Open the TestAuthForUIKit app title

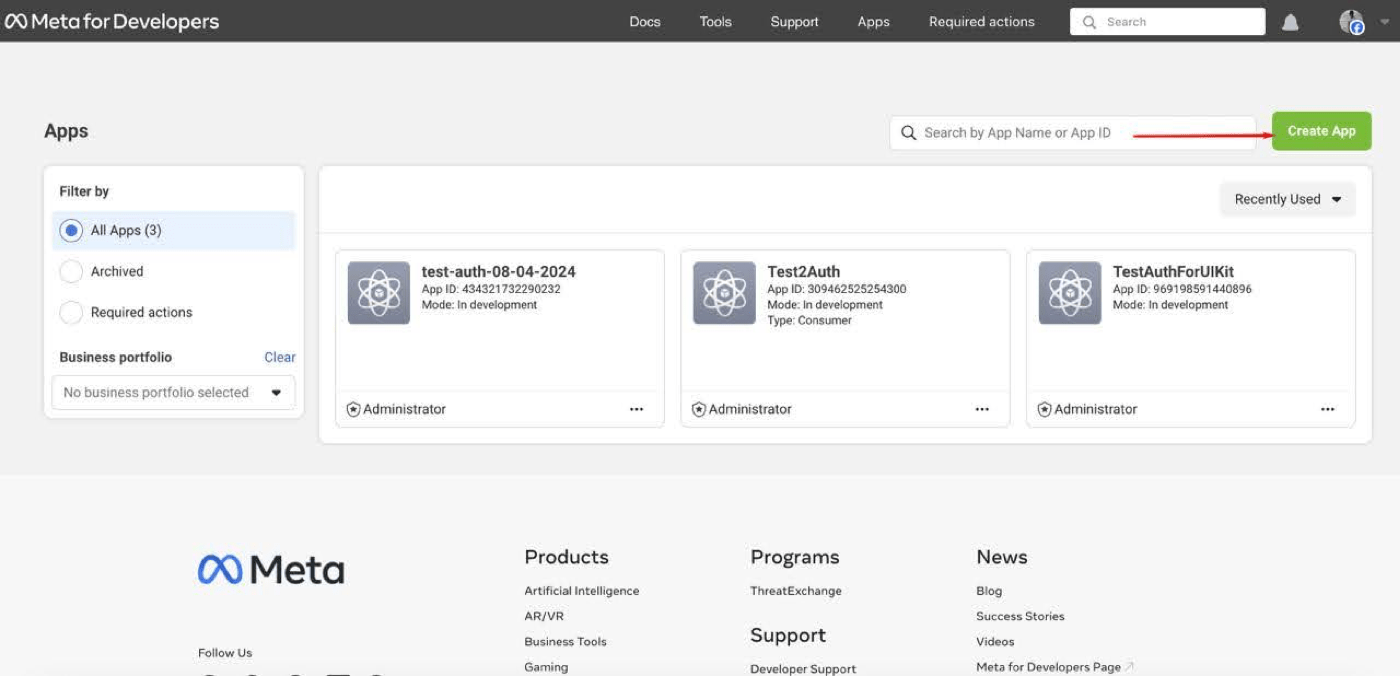[1174, 272]
